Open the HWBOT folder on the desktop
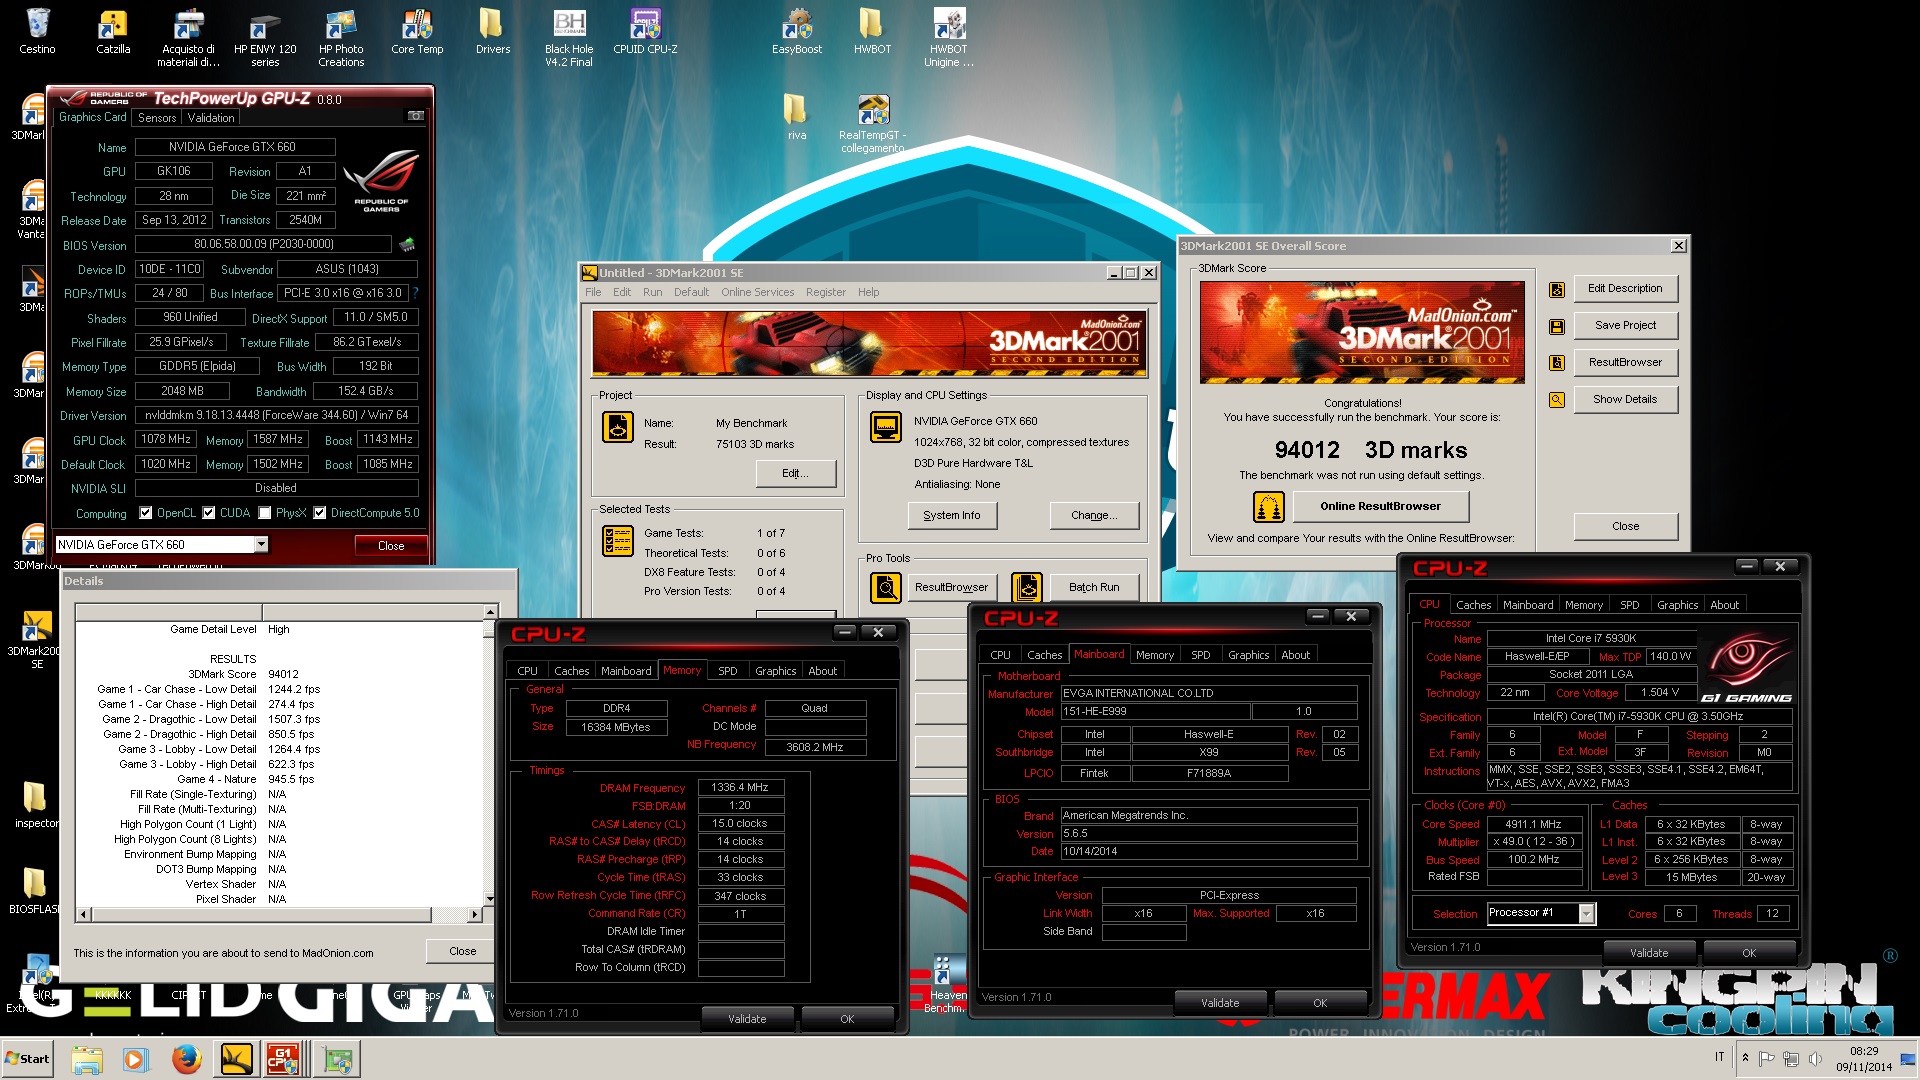Viewport: 1920px width, 1080px height. click(x=872, y=30)
